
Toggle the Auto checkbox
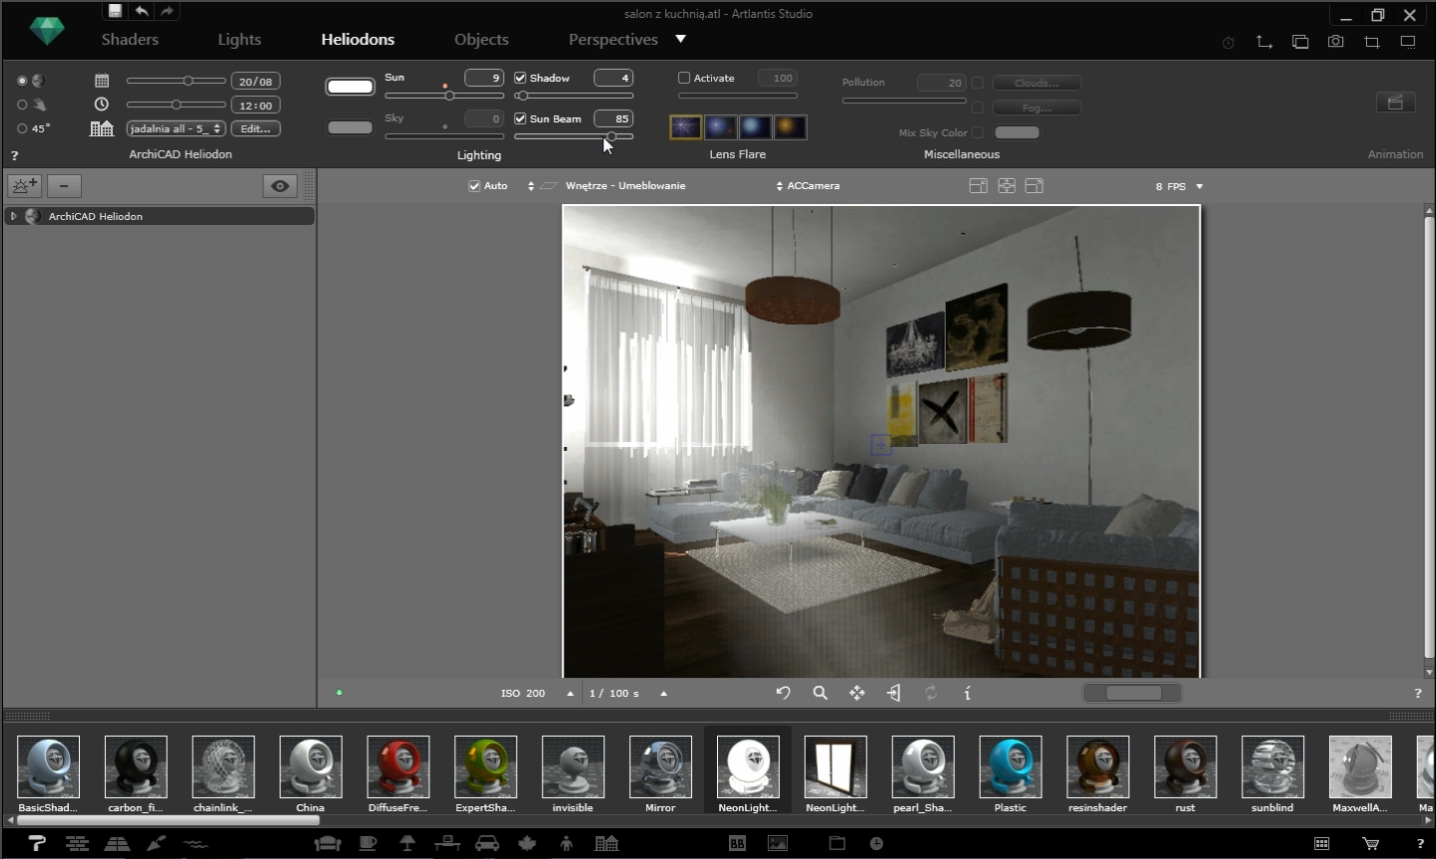pos(474,186)
